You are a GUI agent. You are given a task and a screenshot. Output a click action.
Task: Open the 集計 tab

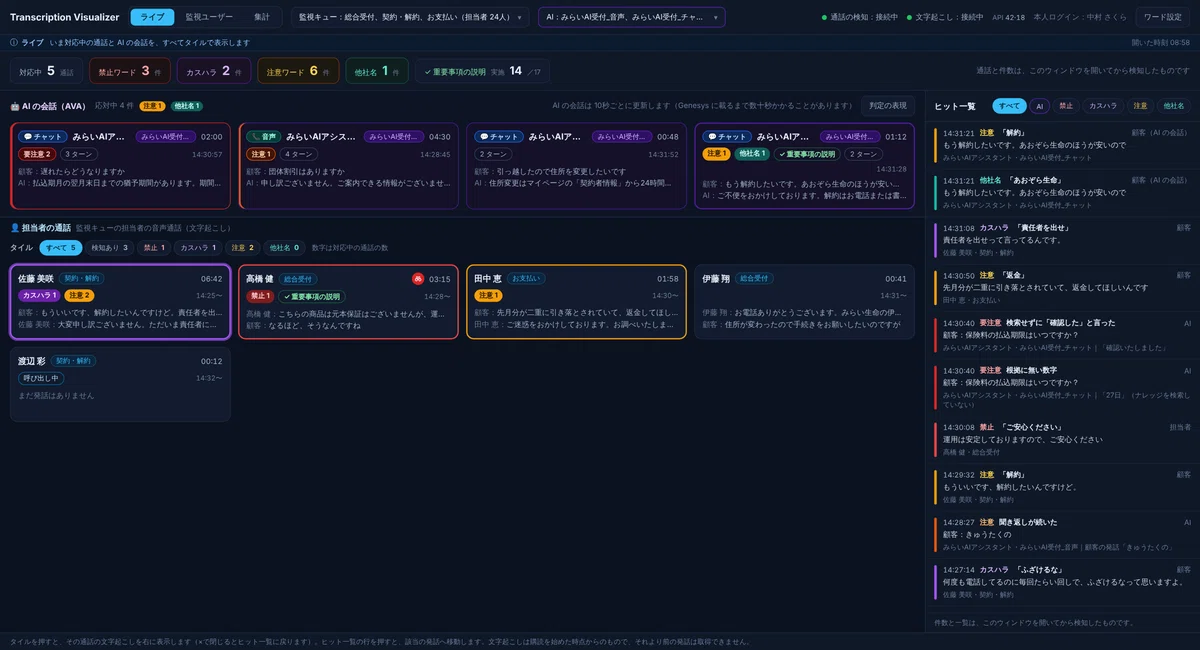click(262, 17)
